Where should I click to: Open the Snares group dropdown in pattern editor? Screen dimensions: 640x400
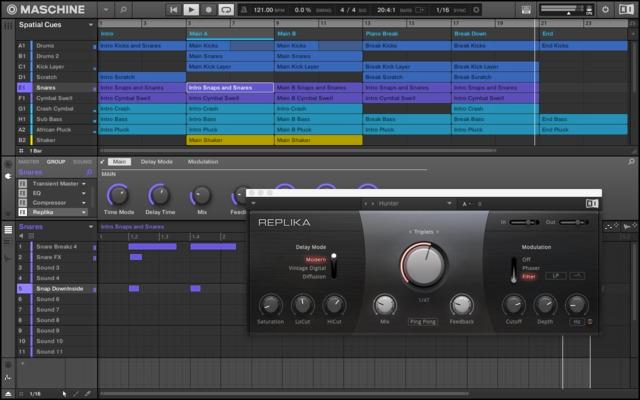pyautogui.click(x=91, y=227)
